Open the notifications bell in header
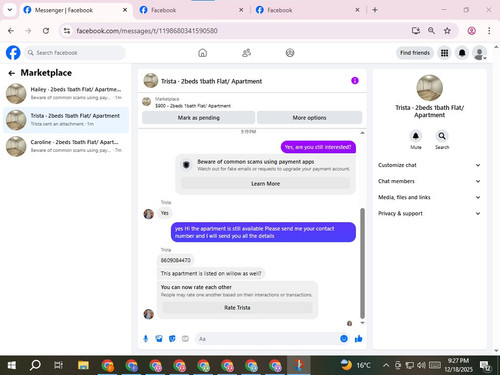Screen dimensions: 500x375 (462, 53)
